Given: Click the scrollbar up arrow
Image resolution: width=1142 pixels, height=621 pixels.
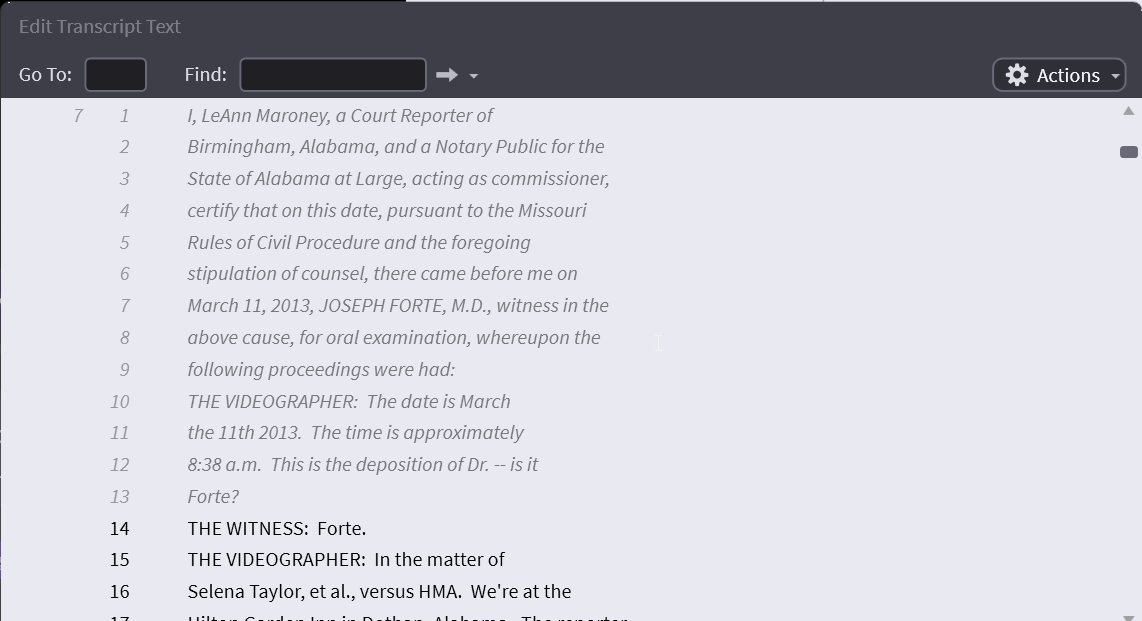Looking at the screenshot, I should [x=1129, y=111].
